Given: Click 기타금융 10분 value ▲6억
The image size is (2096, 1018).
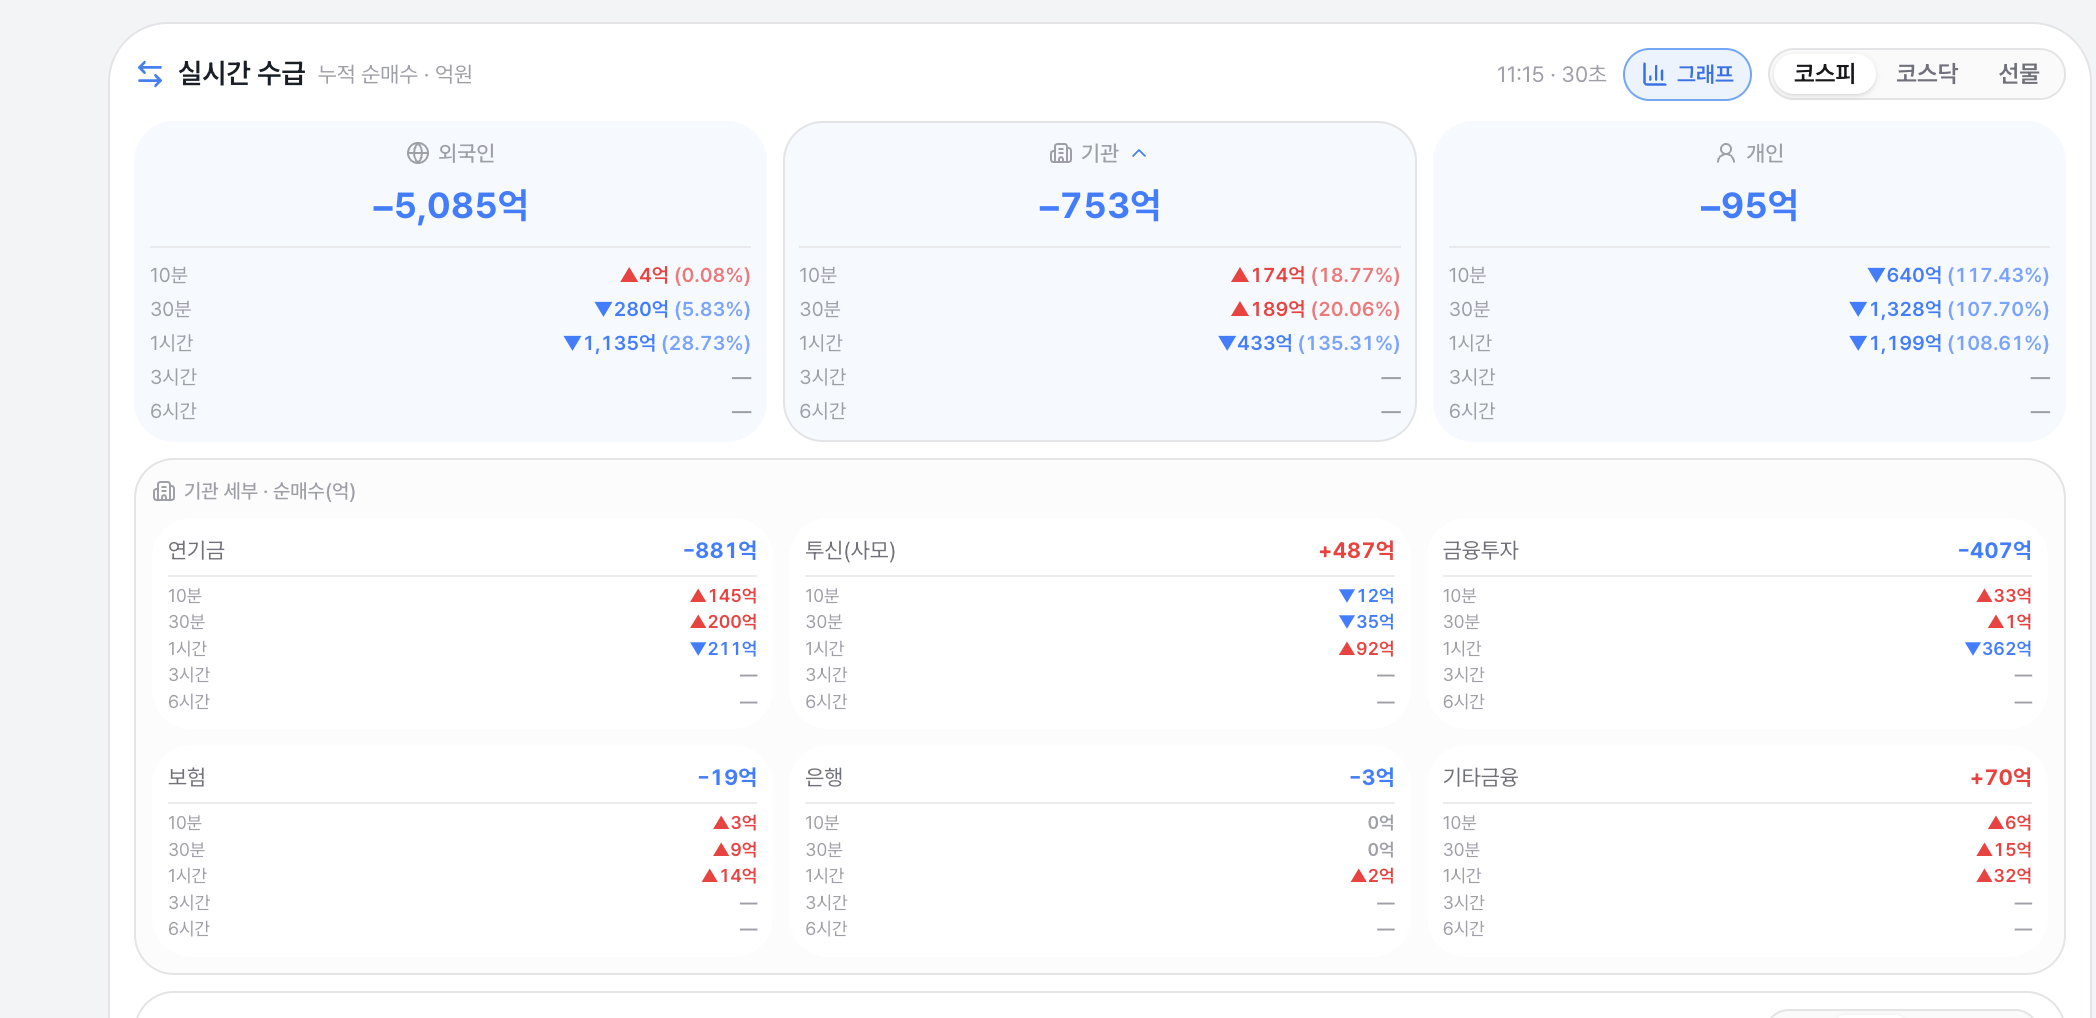Looking at the screenshot, I should coord(2010,822).
